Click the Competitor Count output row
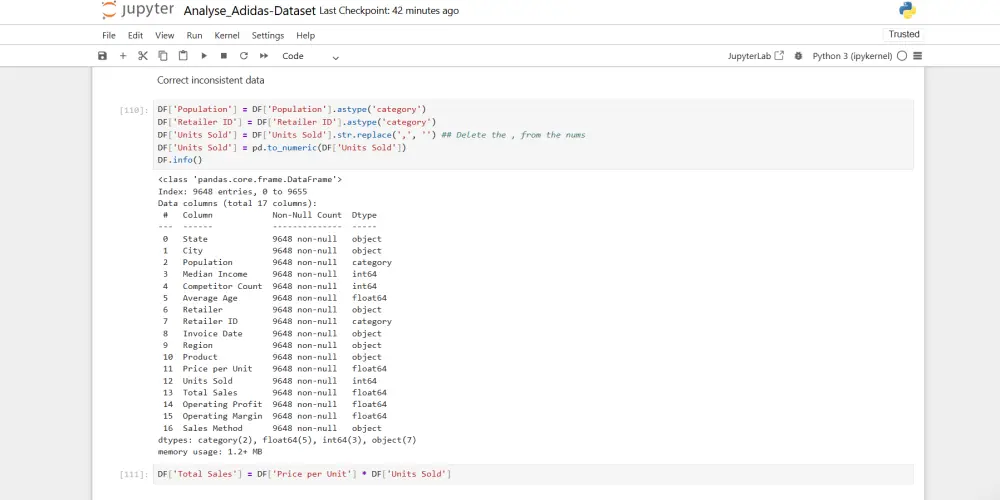Viewport: 1000px width, 500px height. click(x=269, y=286)
